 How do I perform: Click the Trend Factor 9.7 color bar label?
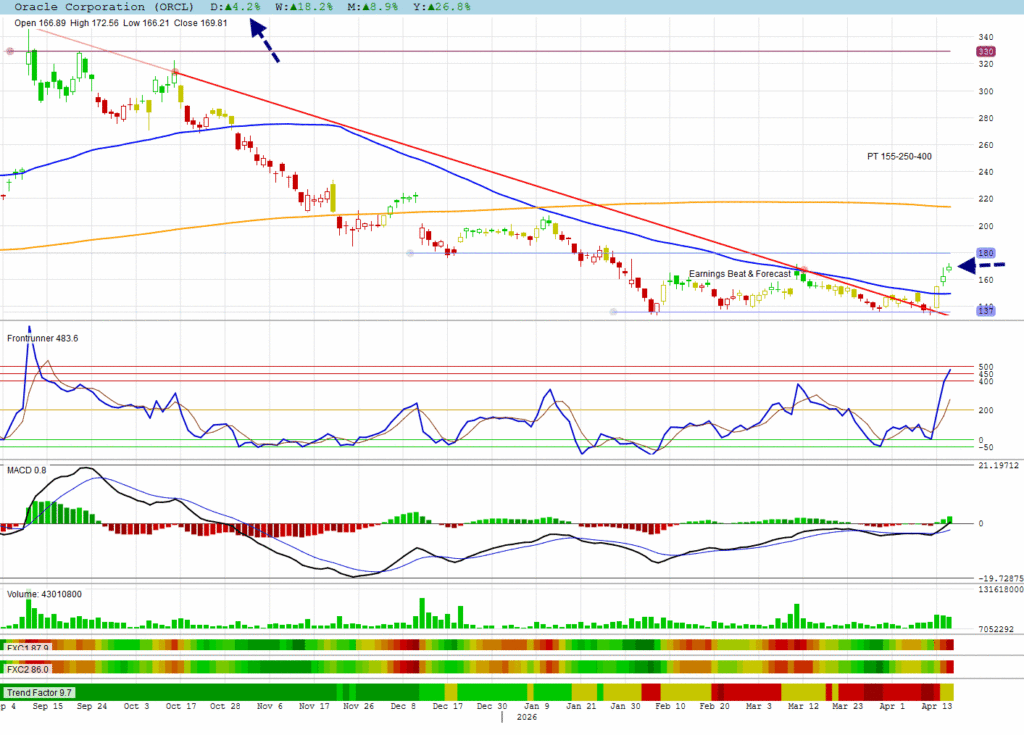coord(38,692)
